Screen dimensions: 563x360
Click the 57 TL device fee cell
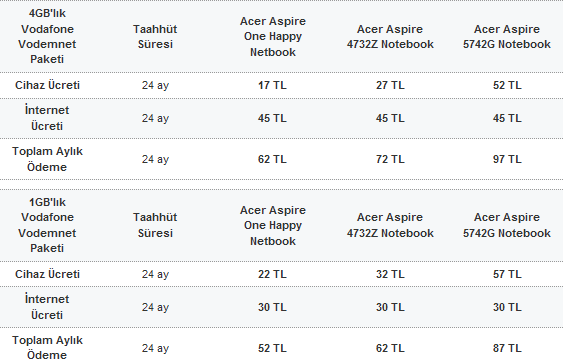(507, 274)
